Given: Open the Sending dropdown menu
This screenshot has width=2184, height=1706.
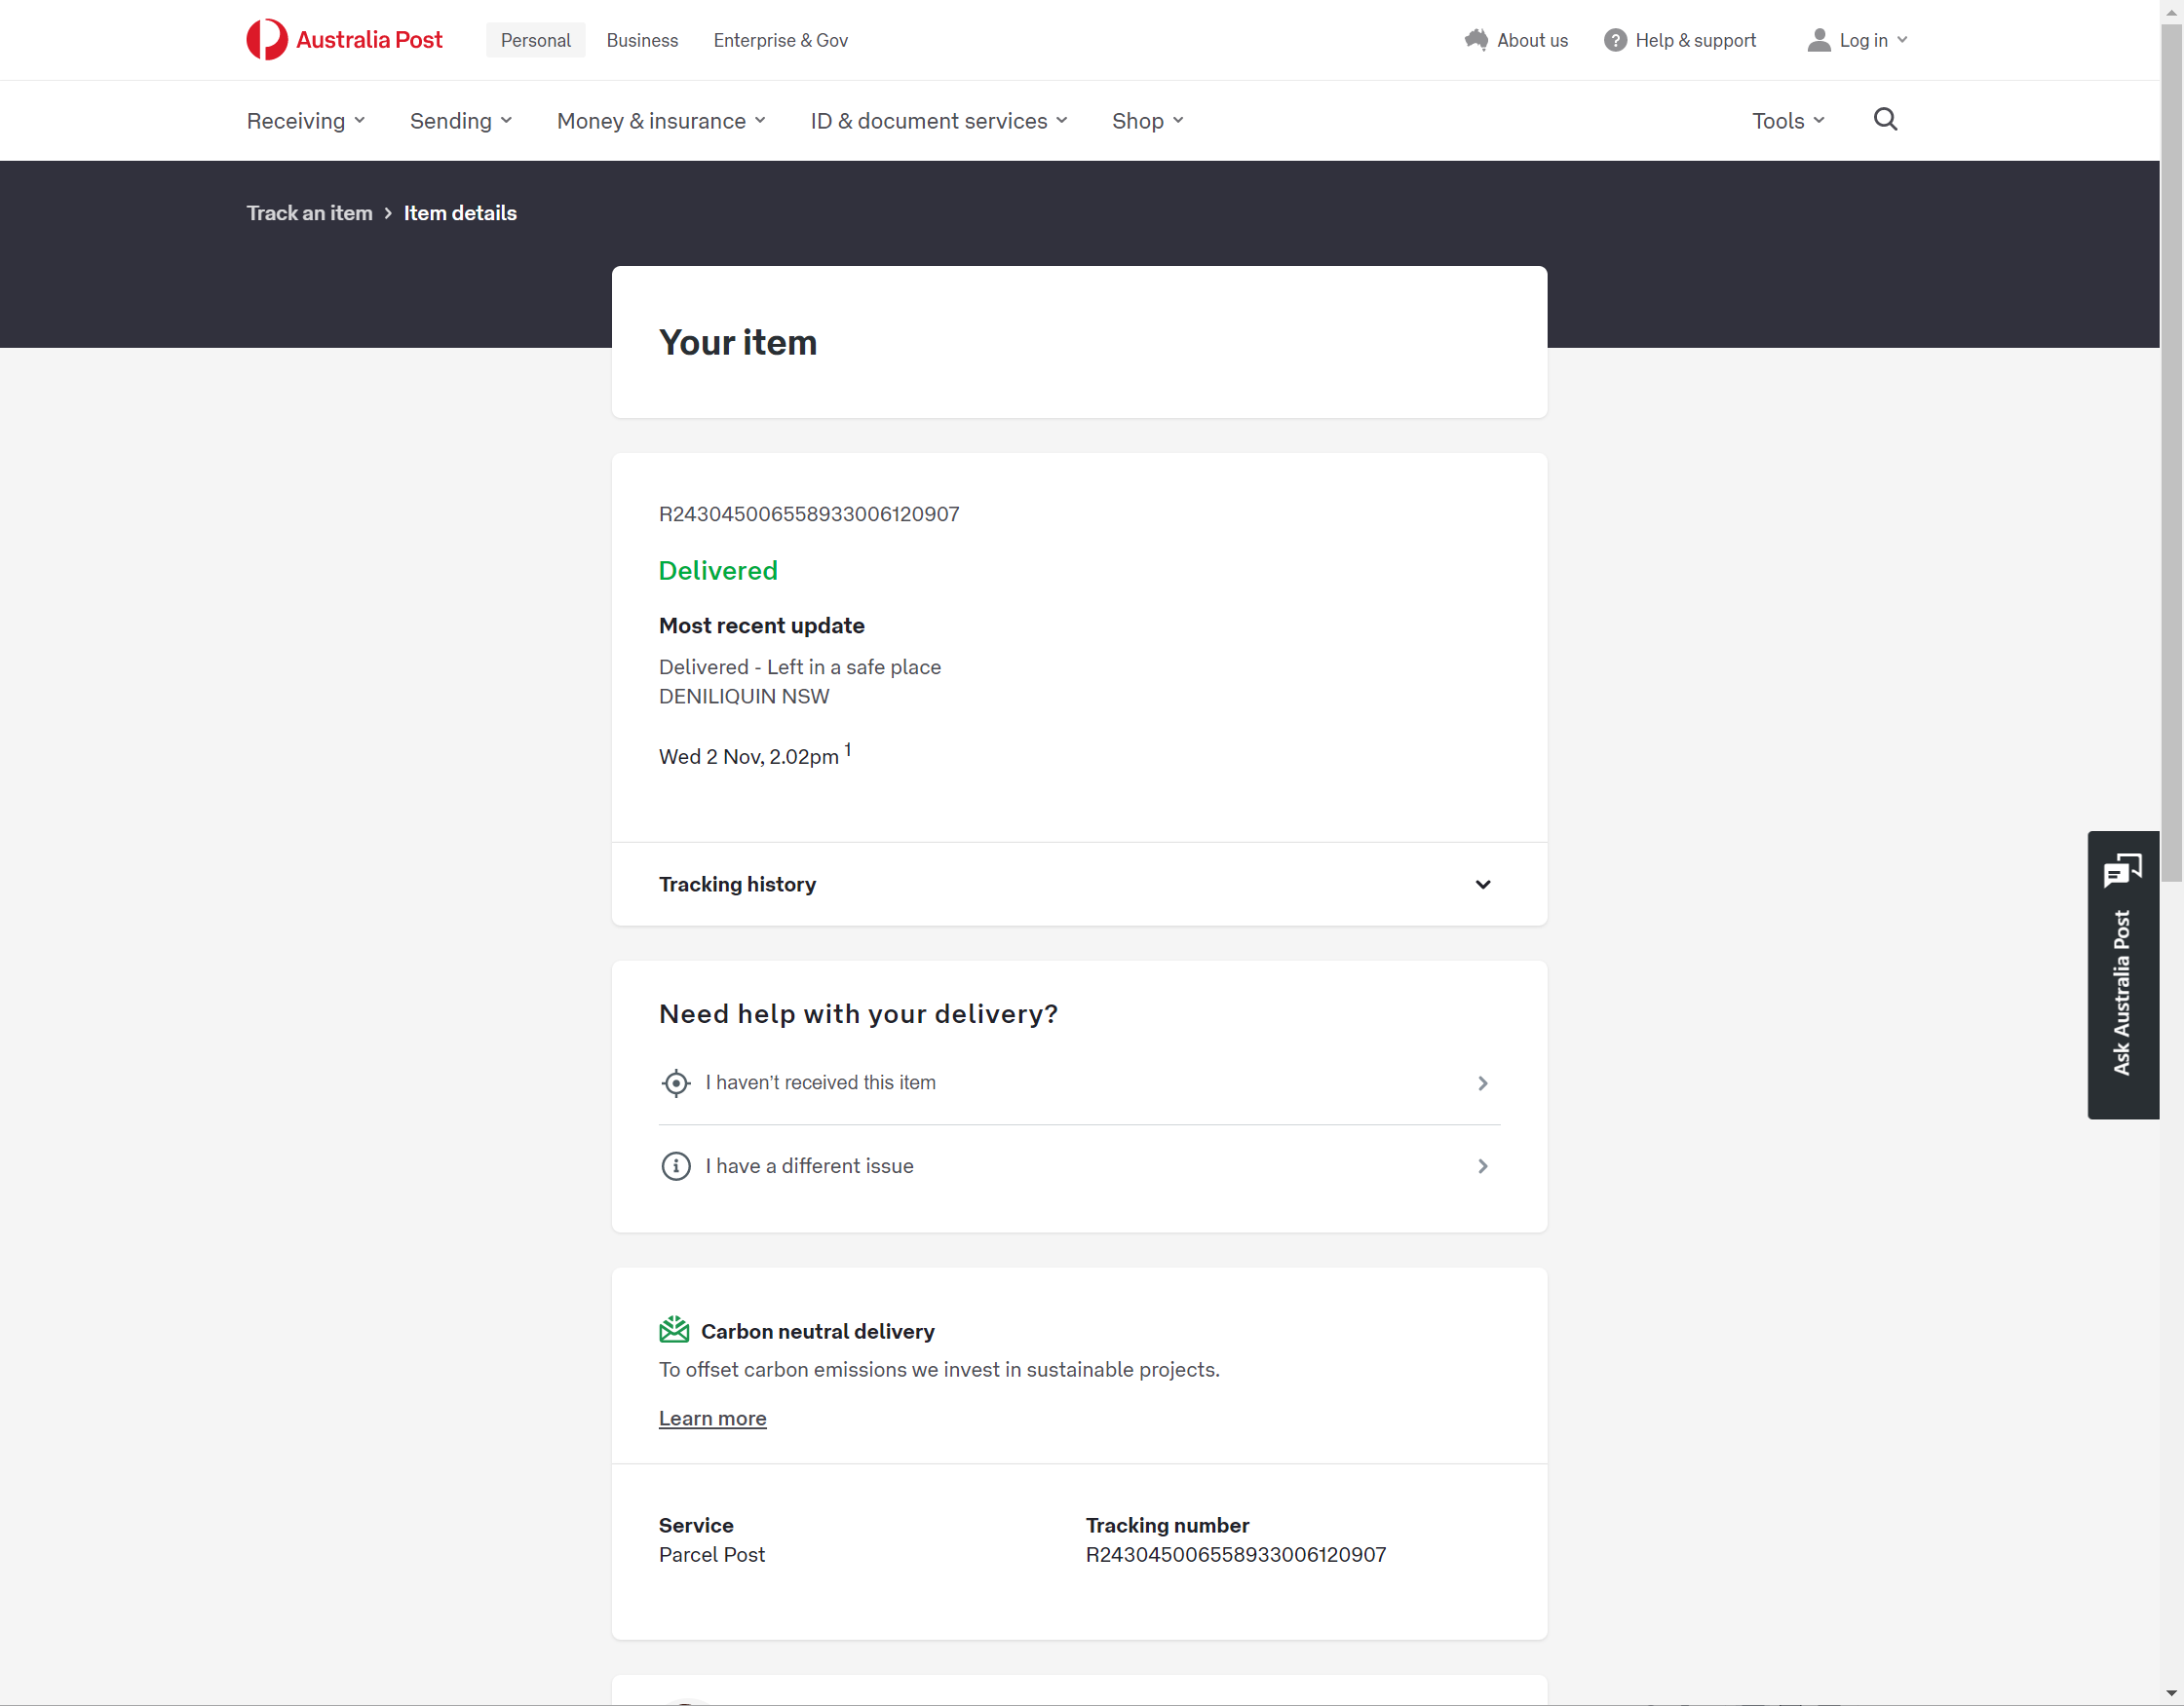Looking at the screenshot, I should (460, 121).
